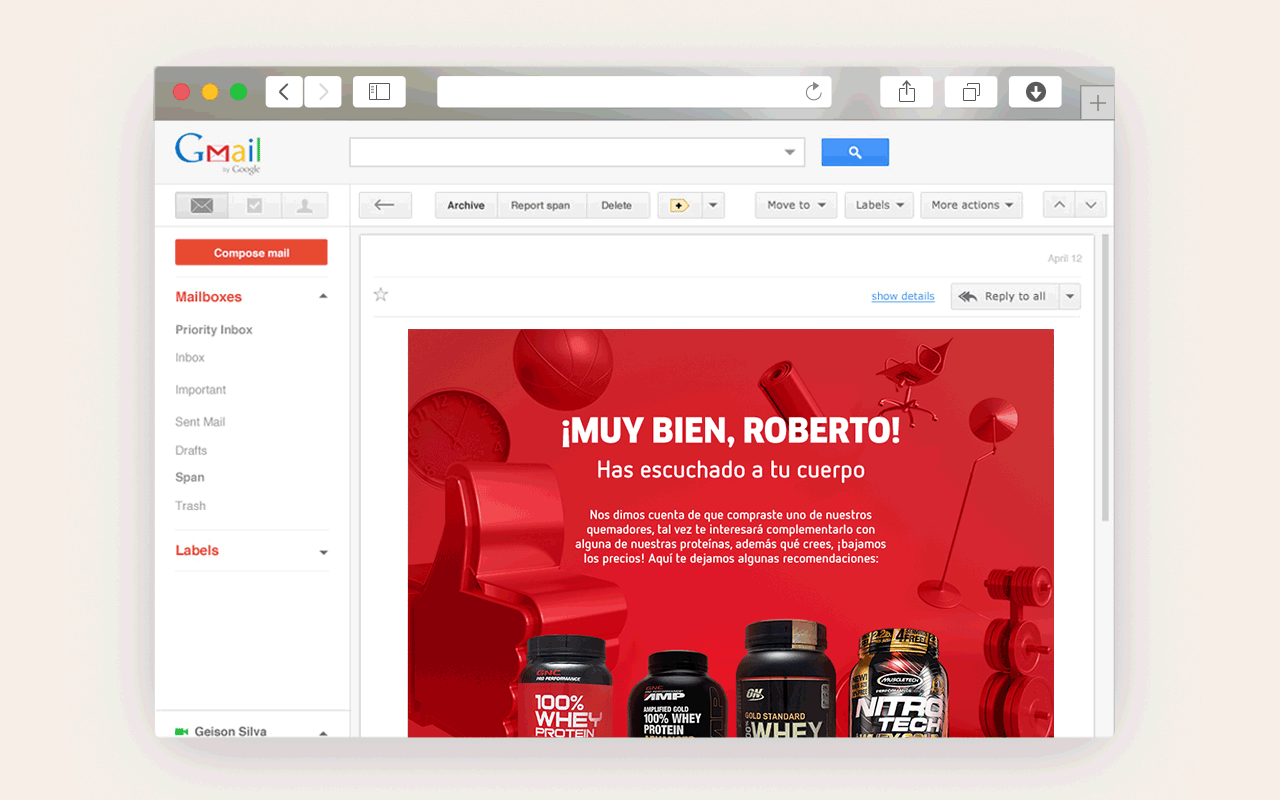
Task: Collapse the Mailboxes section arrow
Action: [x=322, y=297]
